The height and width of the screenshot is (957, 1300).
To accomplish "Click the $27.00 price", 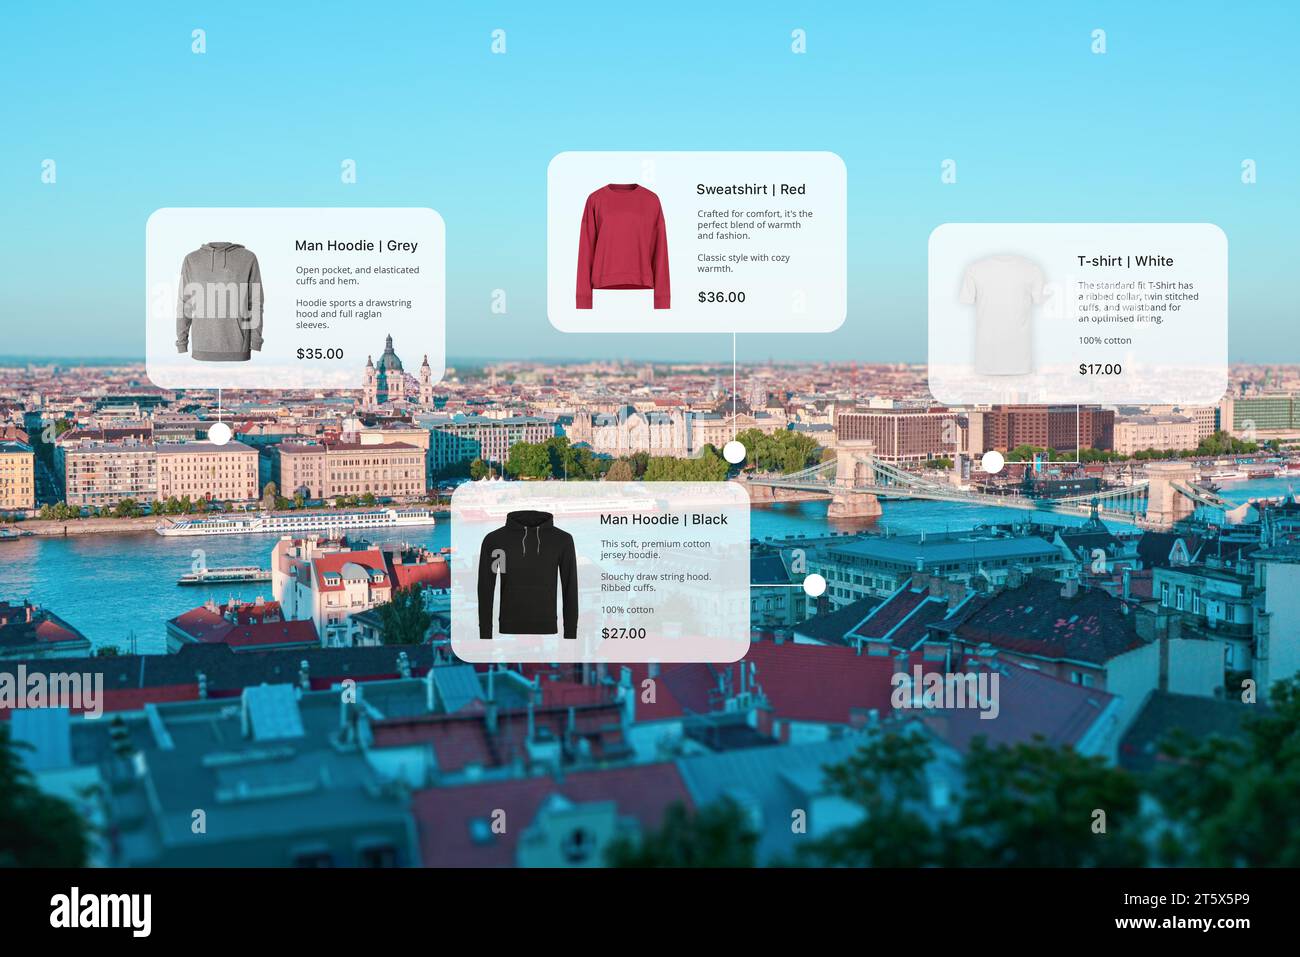I will point(624,633).
